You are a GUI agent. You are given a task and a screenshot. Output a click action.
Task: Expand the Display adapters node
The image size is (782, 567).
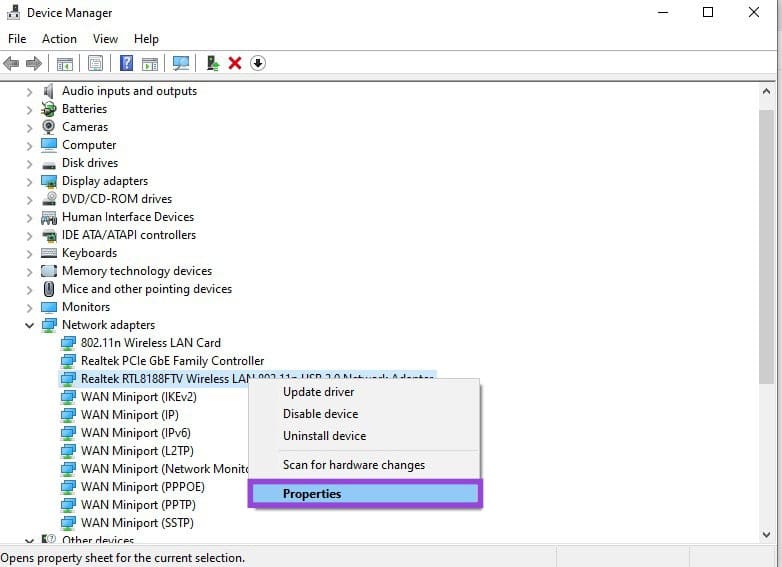click(x=29, y=182)
